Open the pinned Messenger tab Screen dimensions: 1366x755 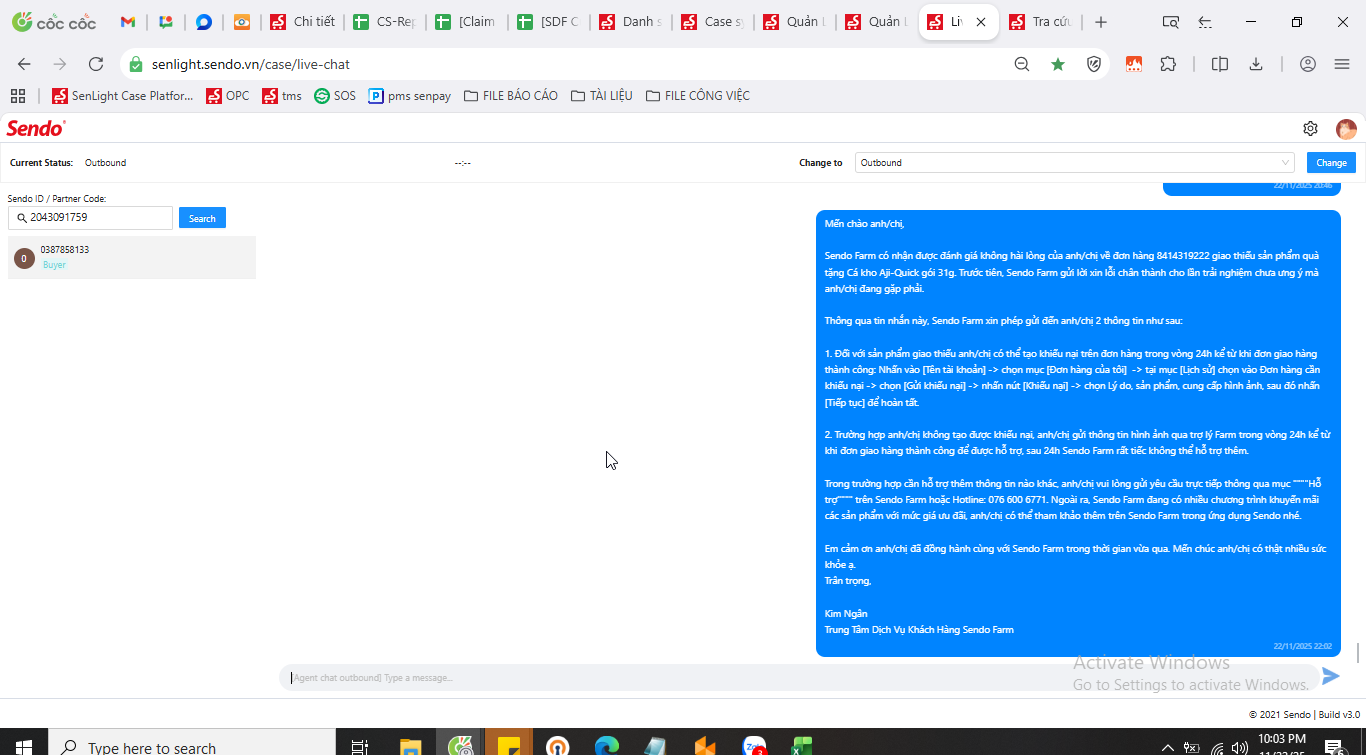(204, 22)
